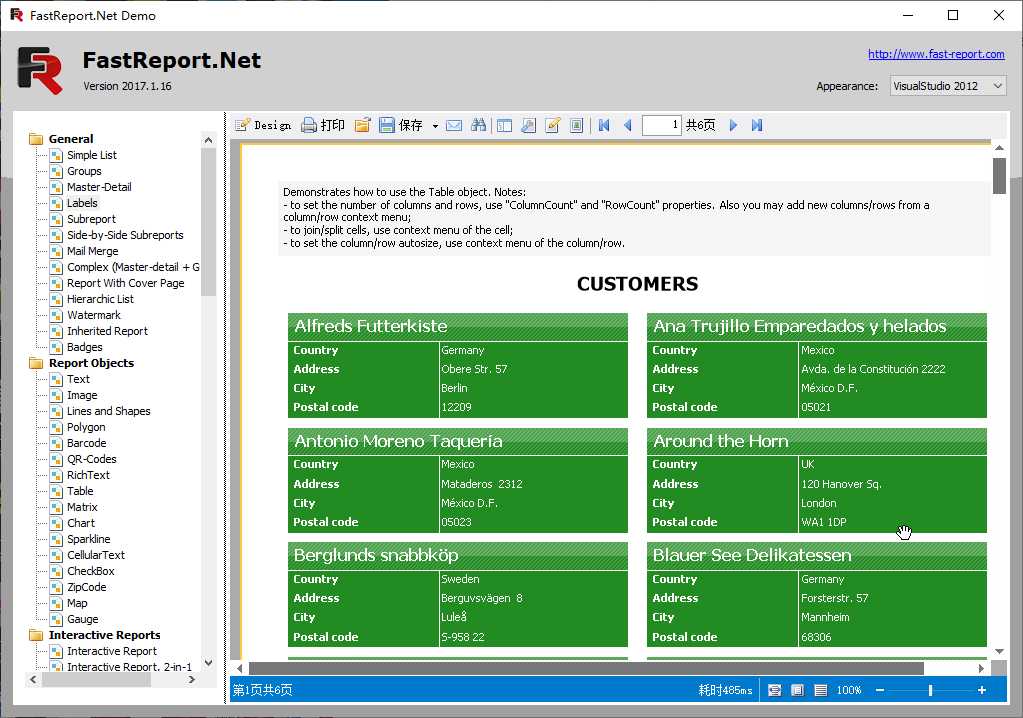
Task: Click the zoom out minus button
Action: (x=880, y=690)
